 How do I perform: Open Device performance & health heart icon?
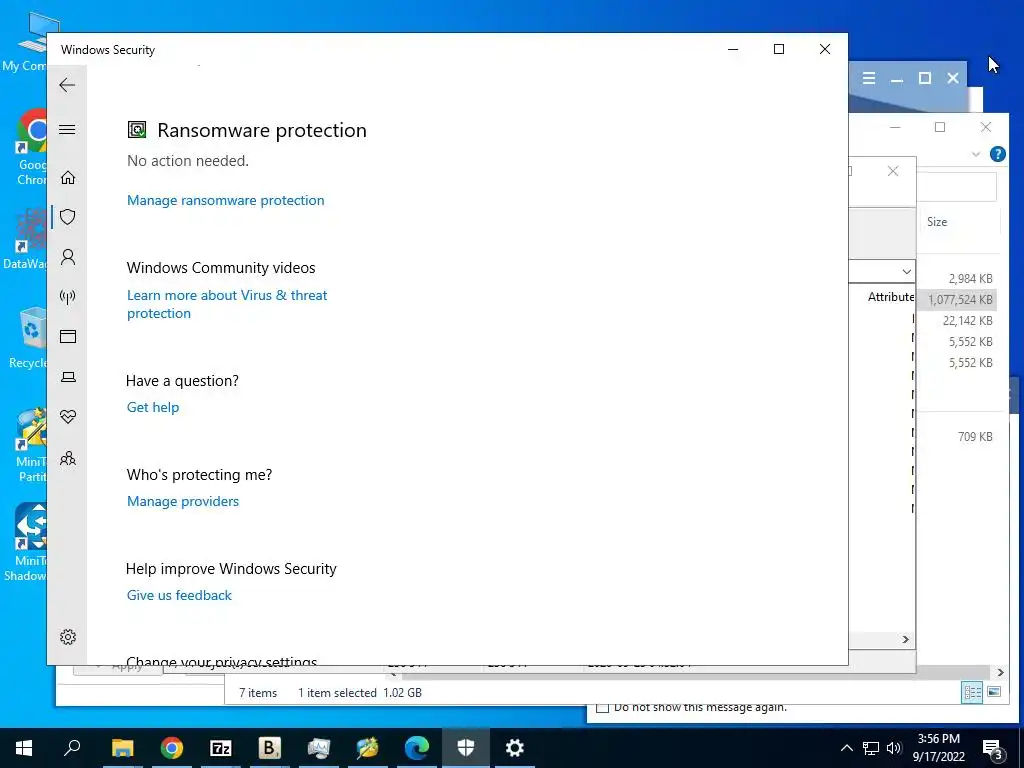[x=68, y=417]
